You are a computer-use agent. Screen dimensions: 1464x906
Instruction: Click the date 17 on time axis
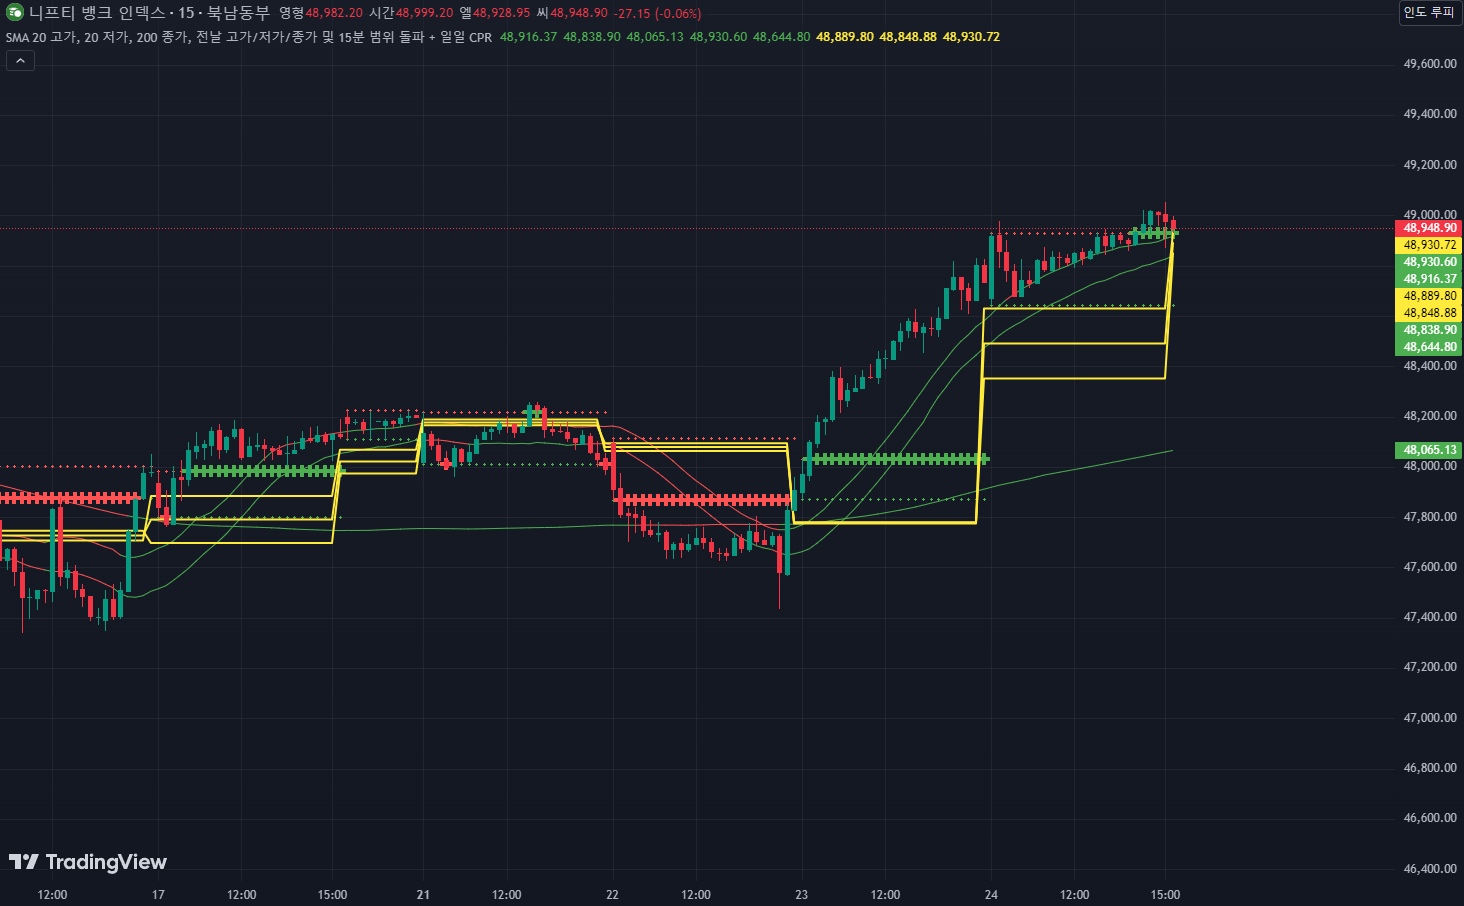click(x=158, y=895)
